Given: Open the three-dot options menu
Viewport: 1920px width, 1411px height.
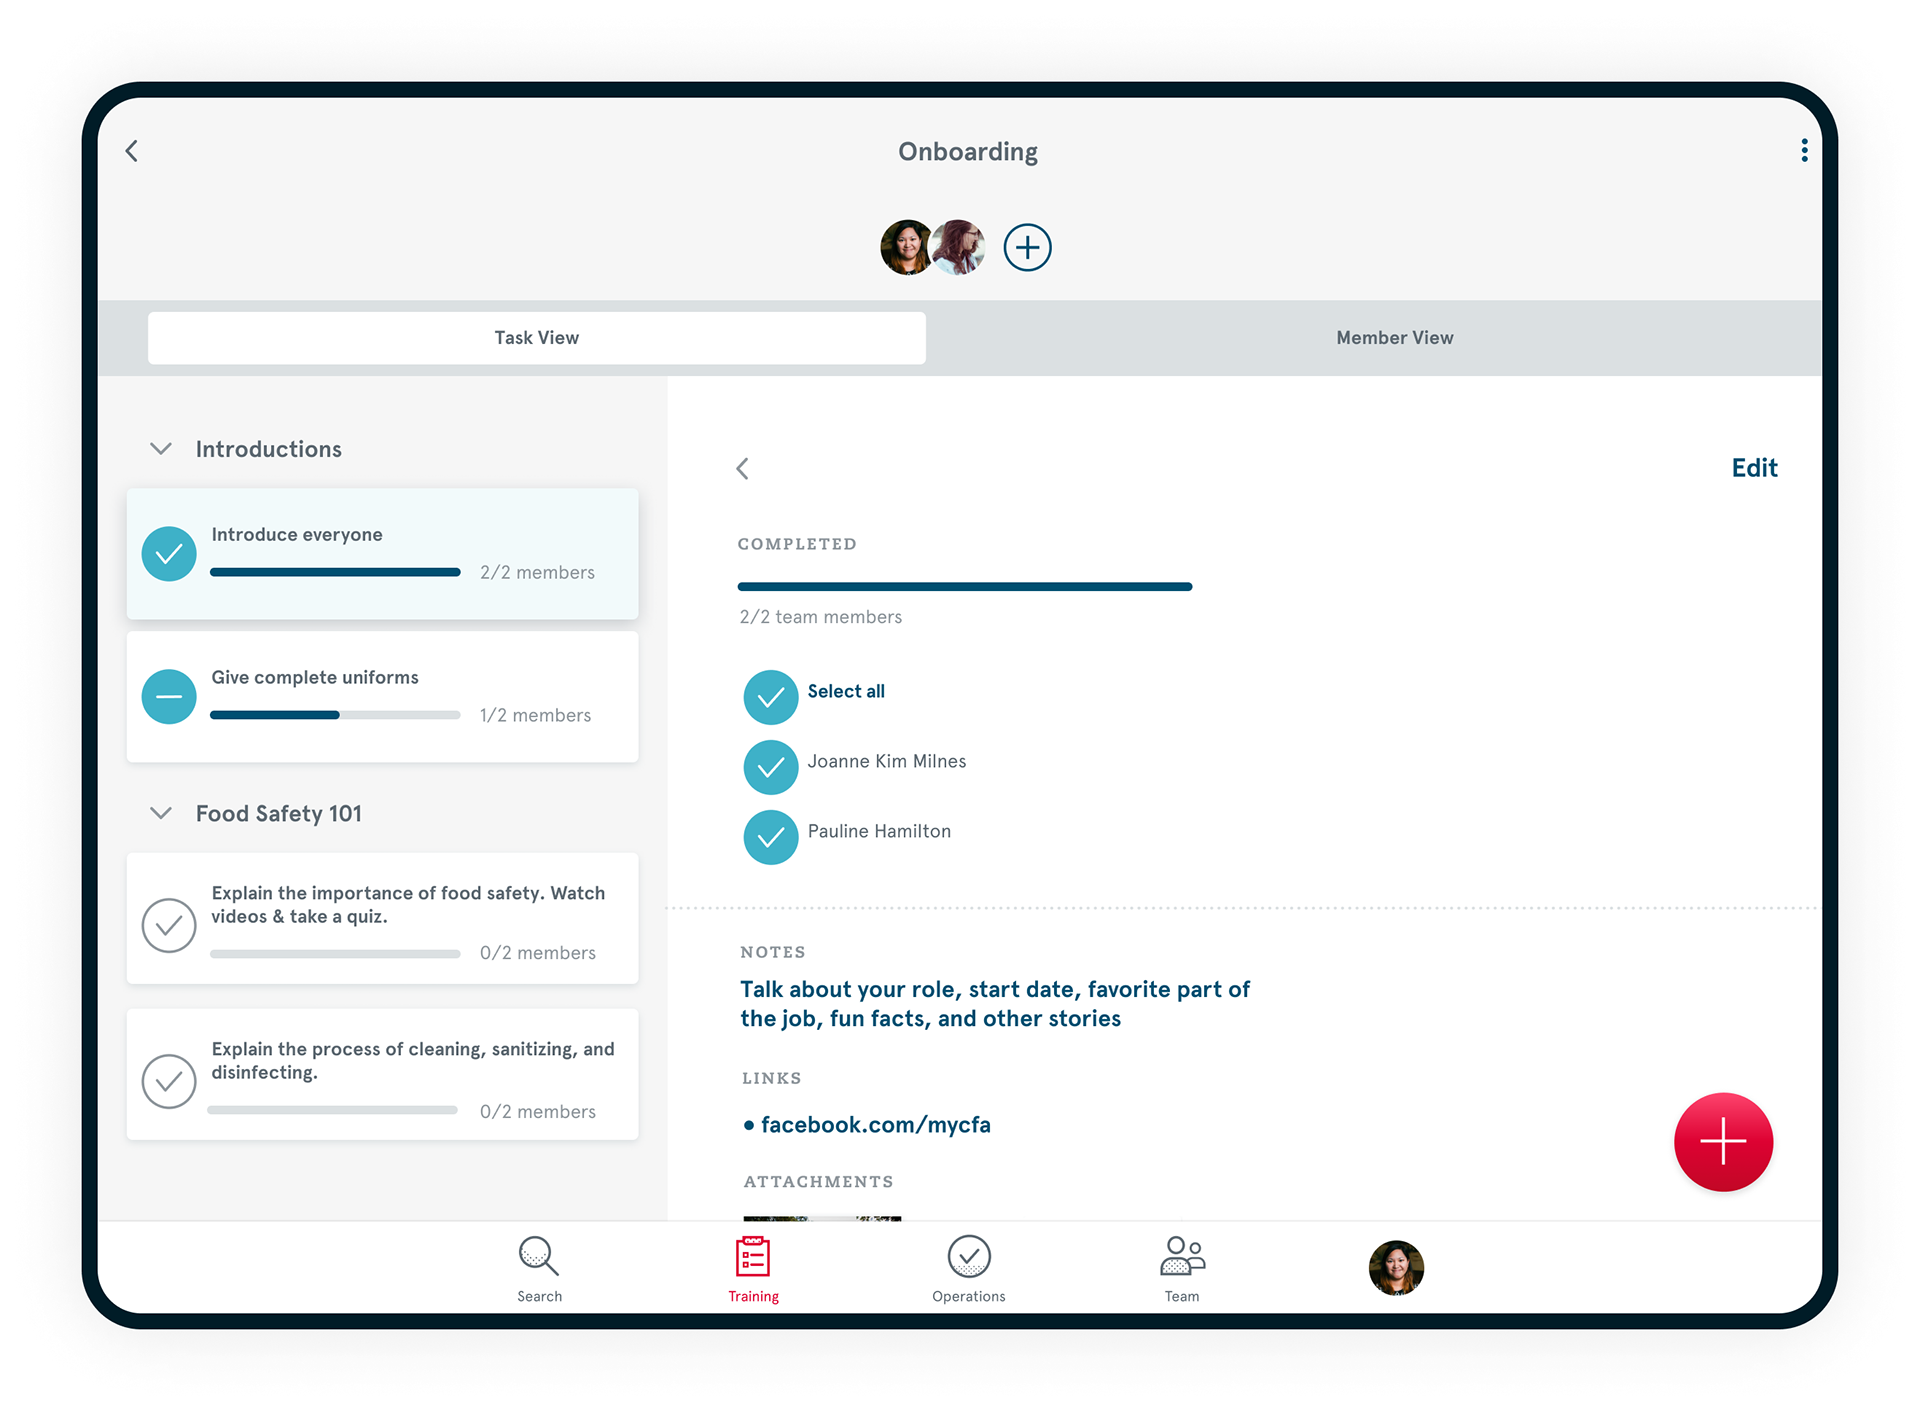Looking at the screenshot, I should pyautogui.click(x=1804, y=151).
